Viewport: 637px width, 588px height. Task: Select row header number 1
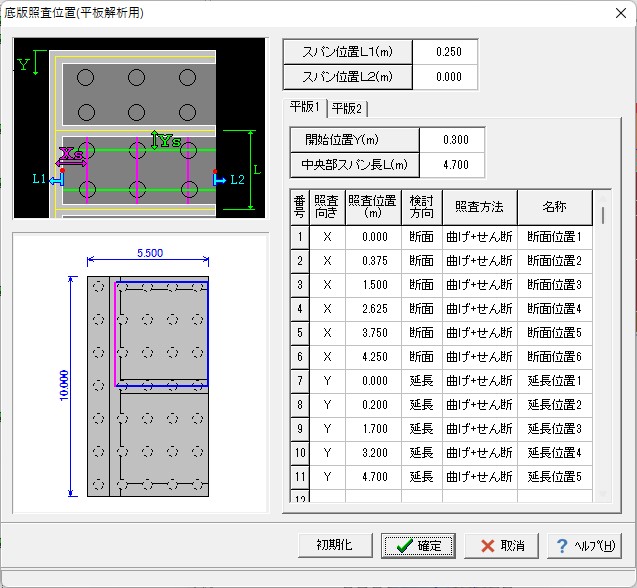pos(300,237)
